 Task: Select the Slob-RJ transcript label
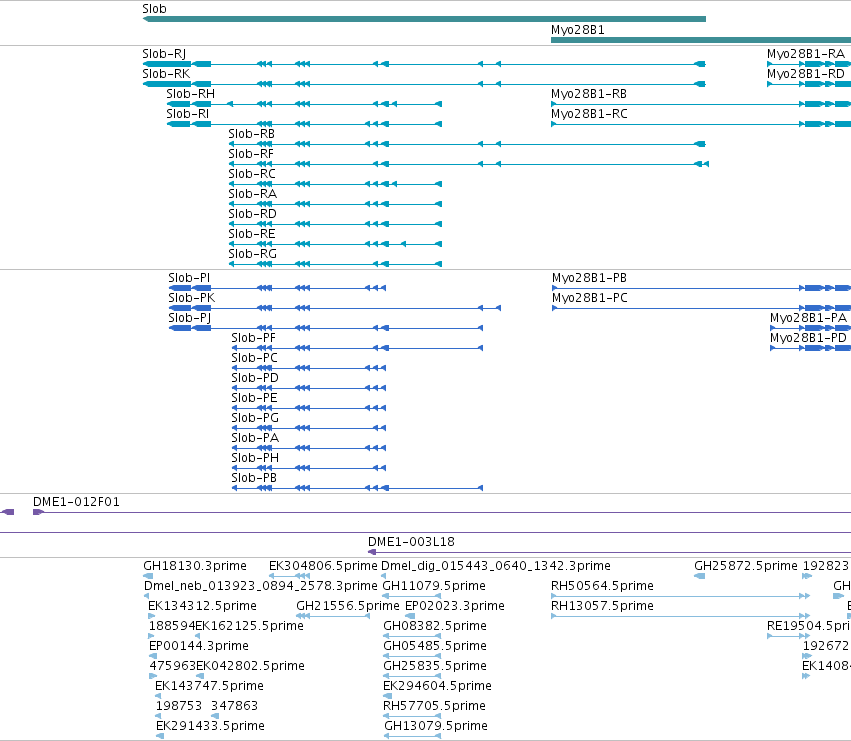(164, 54)
